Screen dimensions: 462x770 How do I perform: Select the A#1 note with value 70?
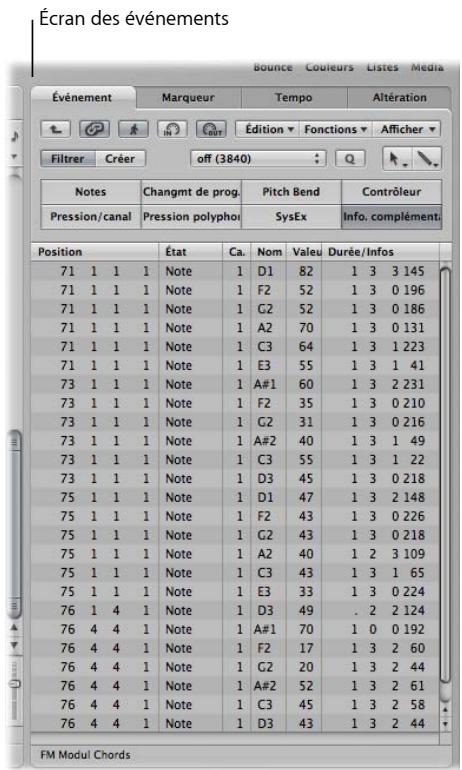tap(235, 629)
